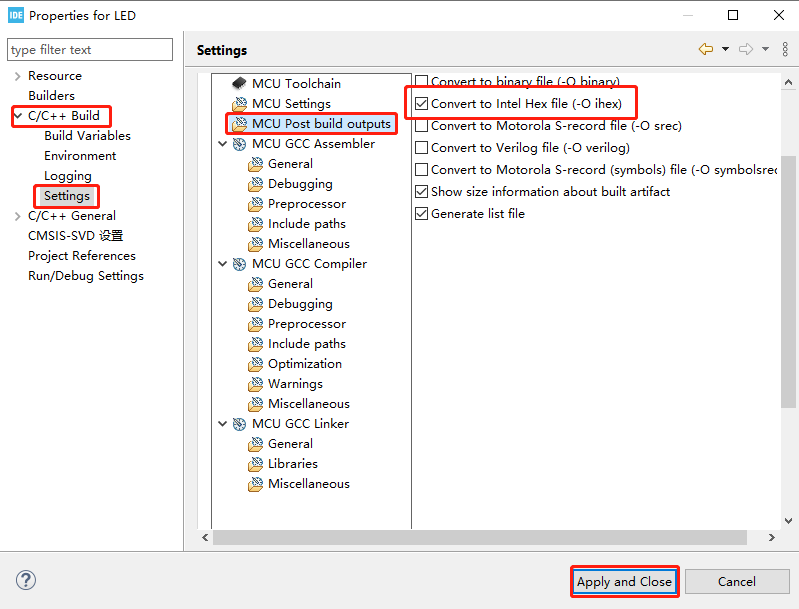Disable Generate list file checkbox
The height and width of the screenshot is (609, 799).
point(421,214)
